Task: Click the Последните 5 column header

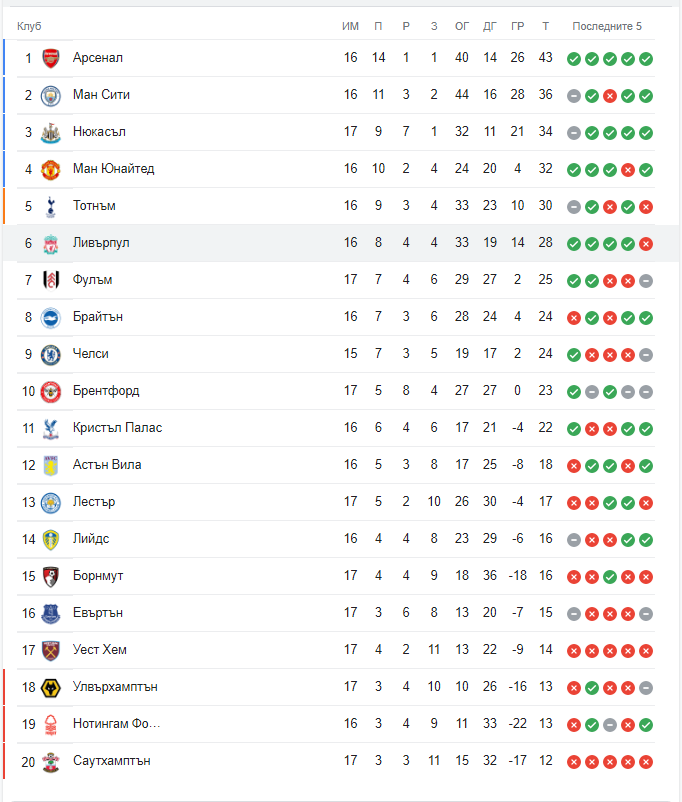Action: [x=607, y=27]
